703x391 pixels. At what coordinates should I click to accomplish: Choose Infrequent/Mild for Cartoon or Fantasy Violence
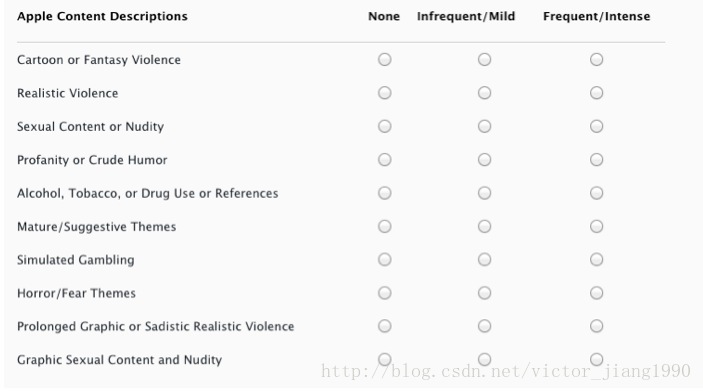coord(484,59)
